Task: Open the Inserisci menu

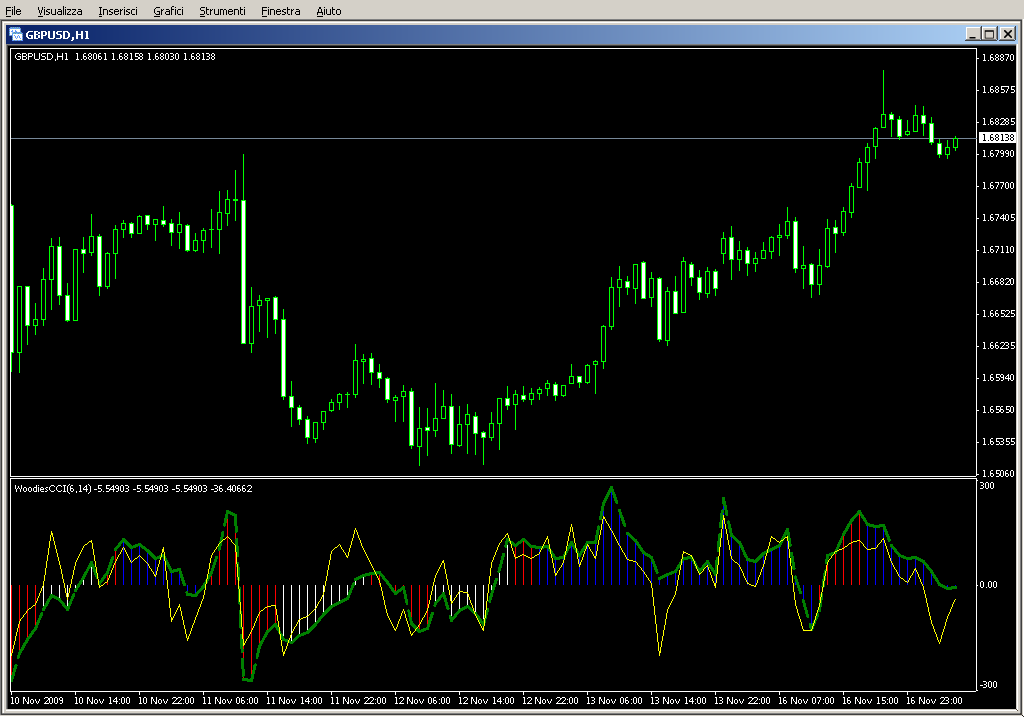Action: [x=118, y=11]
